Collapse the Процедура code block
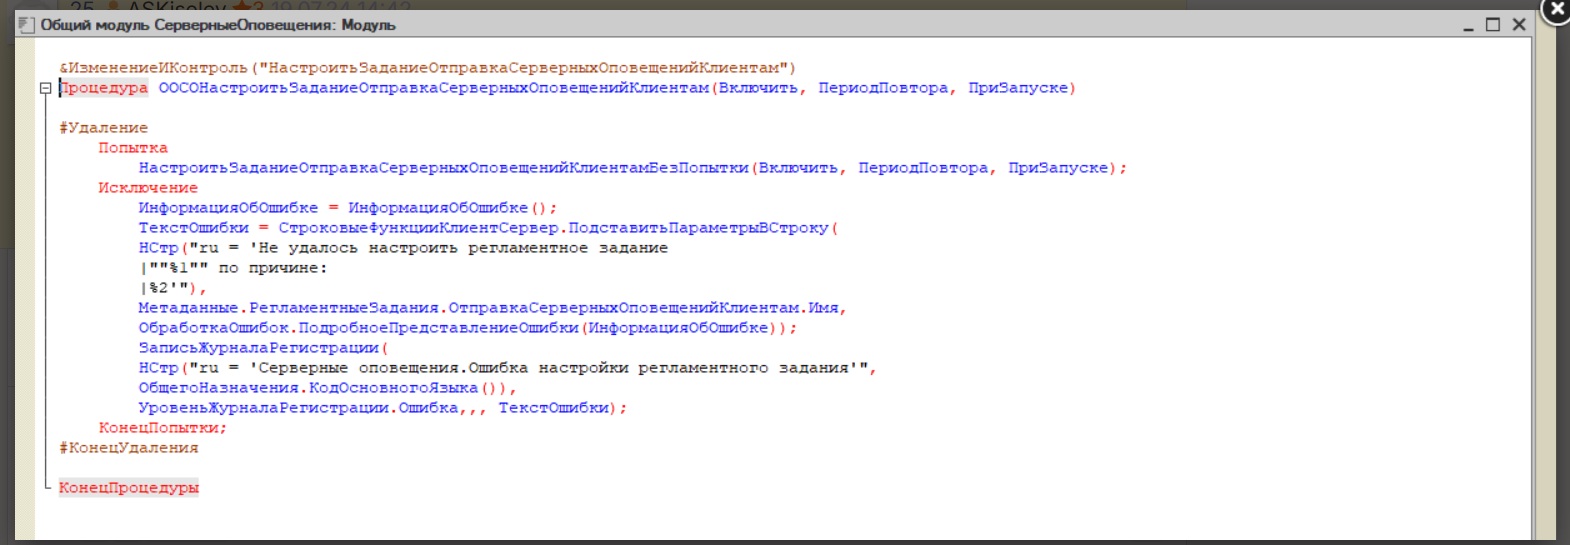Image resolution: width=1570 pixels, height=545 pixels. (45, 88)
